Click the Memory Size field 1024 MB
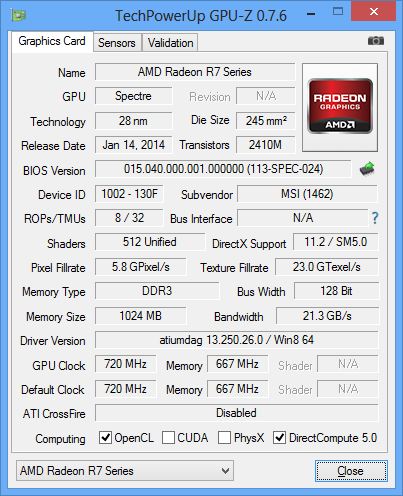403x496 pixels. tap(141, 316)
